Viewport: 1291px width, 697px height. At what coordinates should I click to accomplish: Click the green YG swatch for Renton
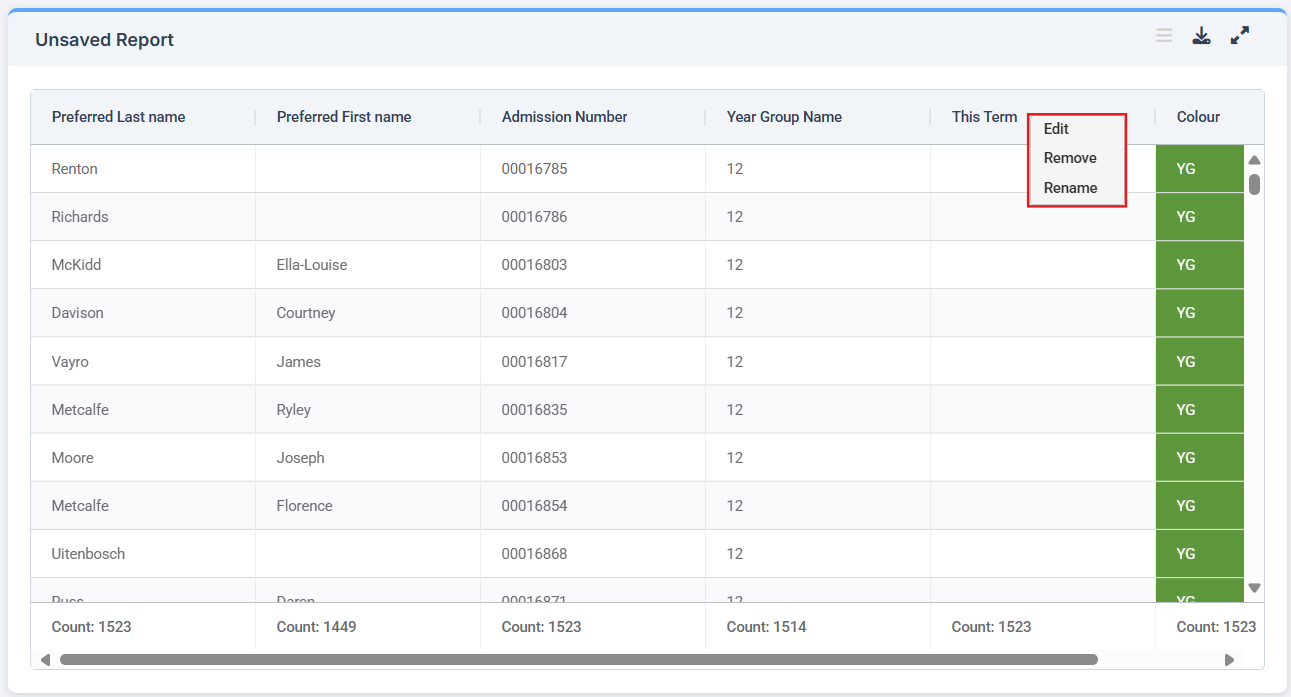point(1199,168)
